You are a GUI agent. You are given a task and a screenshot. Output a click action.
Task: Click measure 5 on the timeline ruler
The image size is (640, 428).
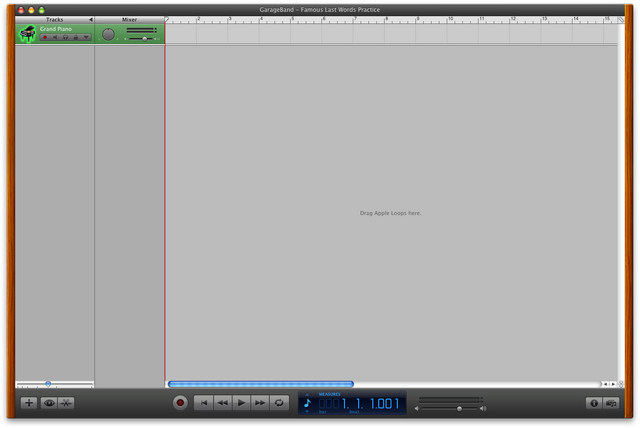tap(293, 19)
